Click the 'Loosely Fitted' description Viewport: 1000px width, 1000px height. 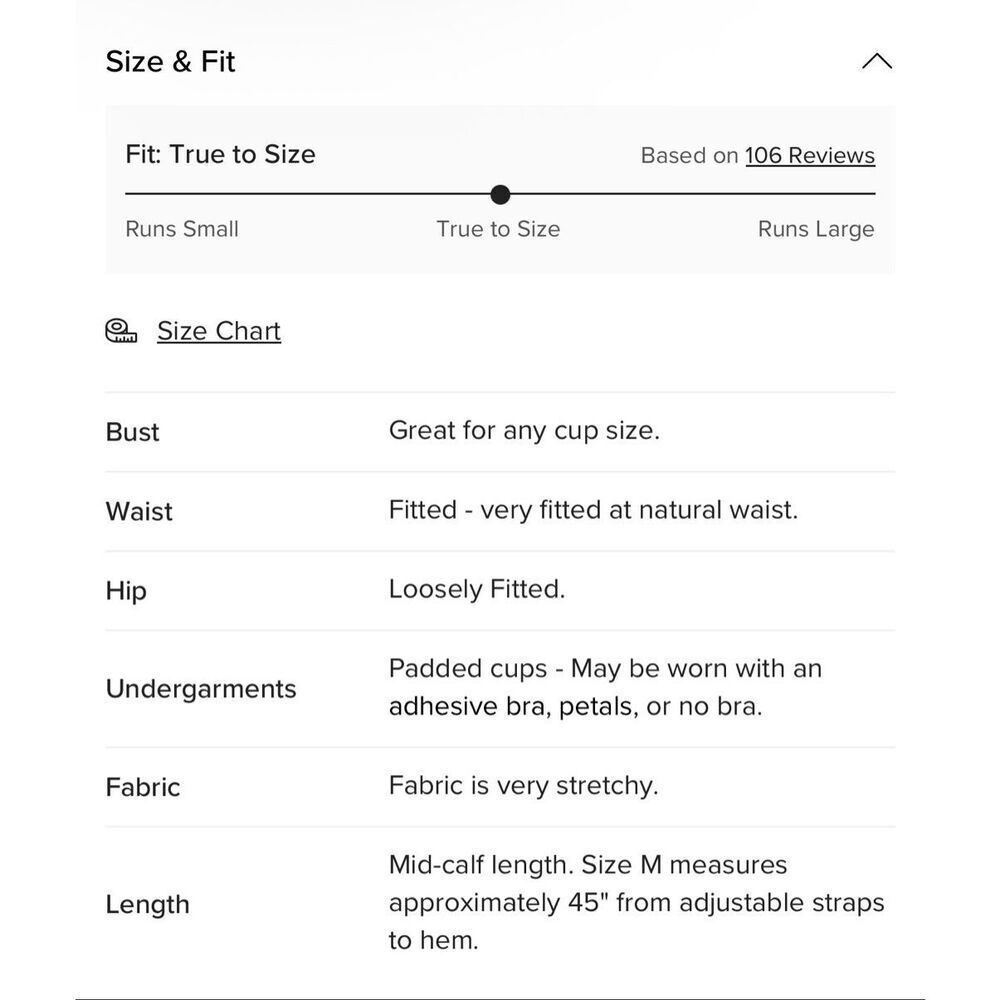click(x=477, y=589)
